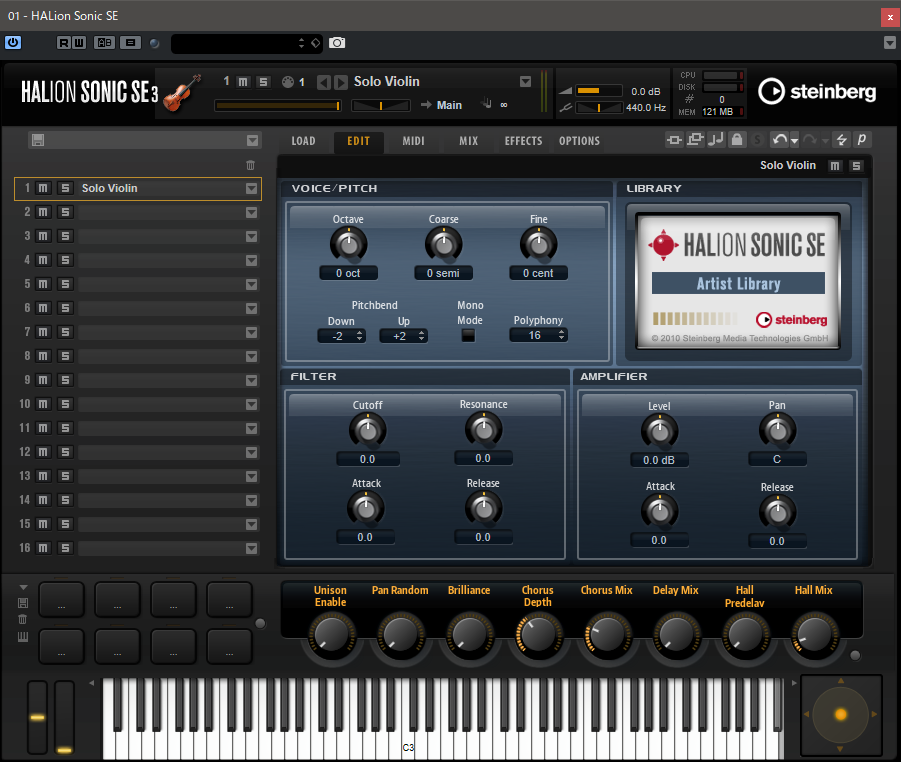Click the save multi-program disk icon
The image size is (901, 762).
(x=38, y=140)
